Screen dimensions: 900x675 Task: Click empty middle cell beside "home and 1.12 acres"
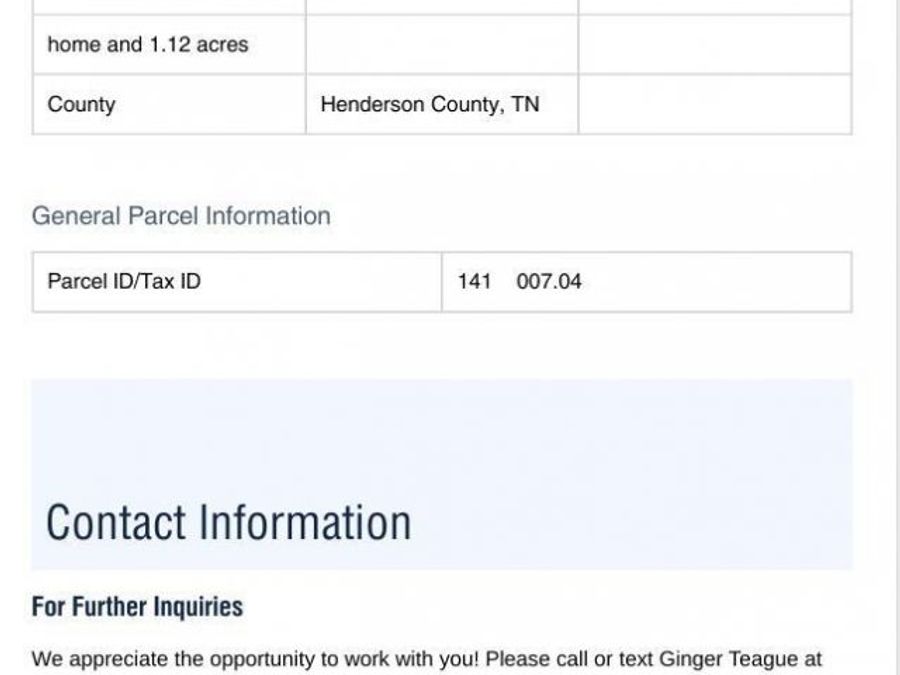[x=441, y=45]
